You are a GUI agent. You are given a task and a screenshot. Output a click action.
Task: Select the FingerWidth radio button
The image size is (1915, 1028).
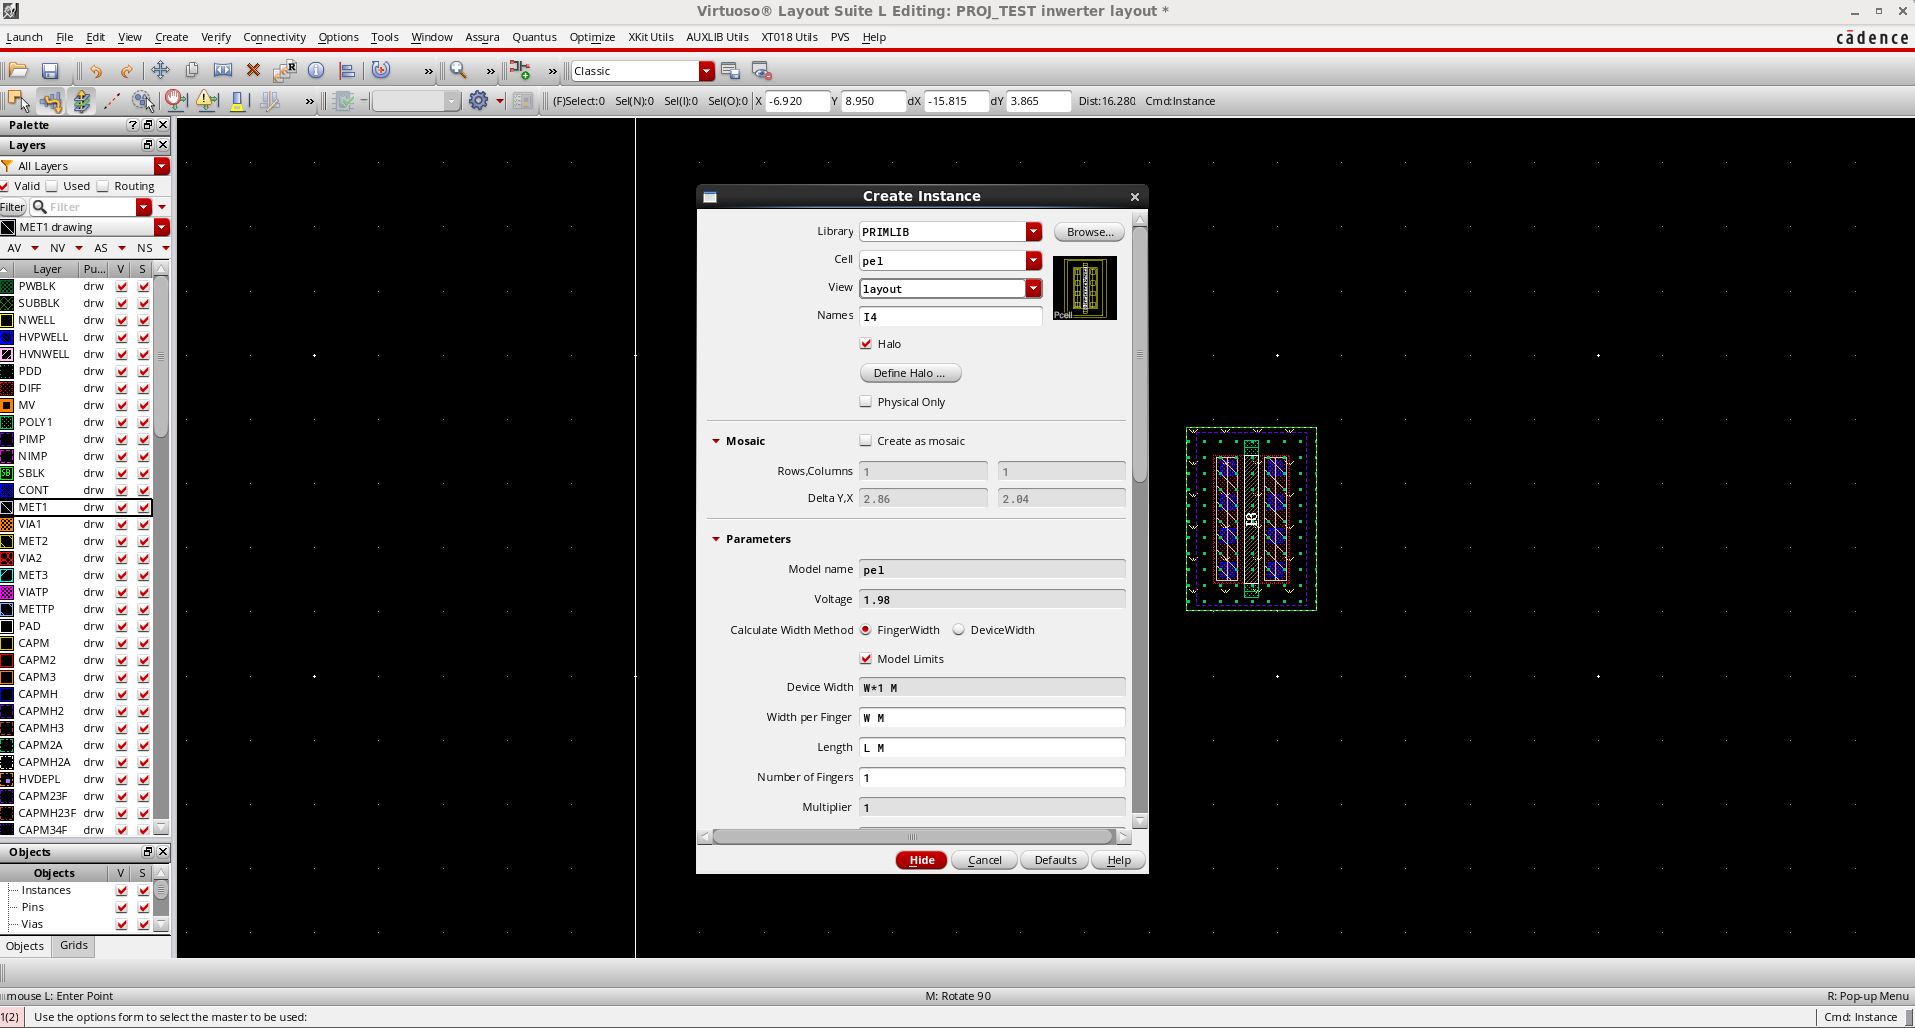click(x=866, y=630)
